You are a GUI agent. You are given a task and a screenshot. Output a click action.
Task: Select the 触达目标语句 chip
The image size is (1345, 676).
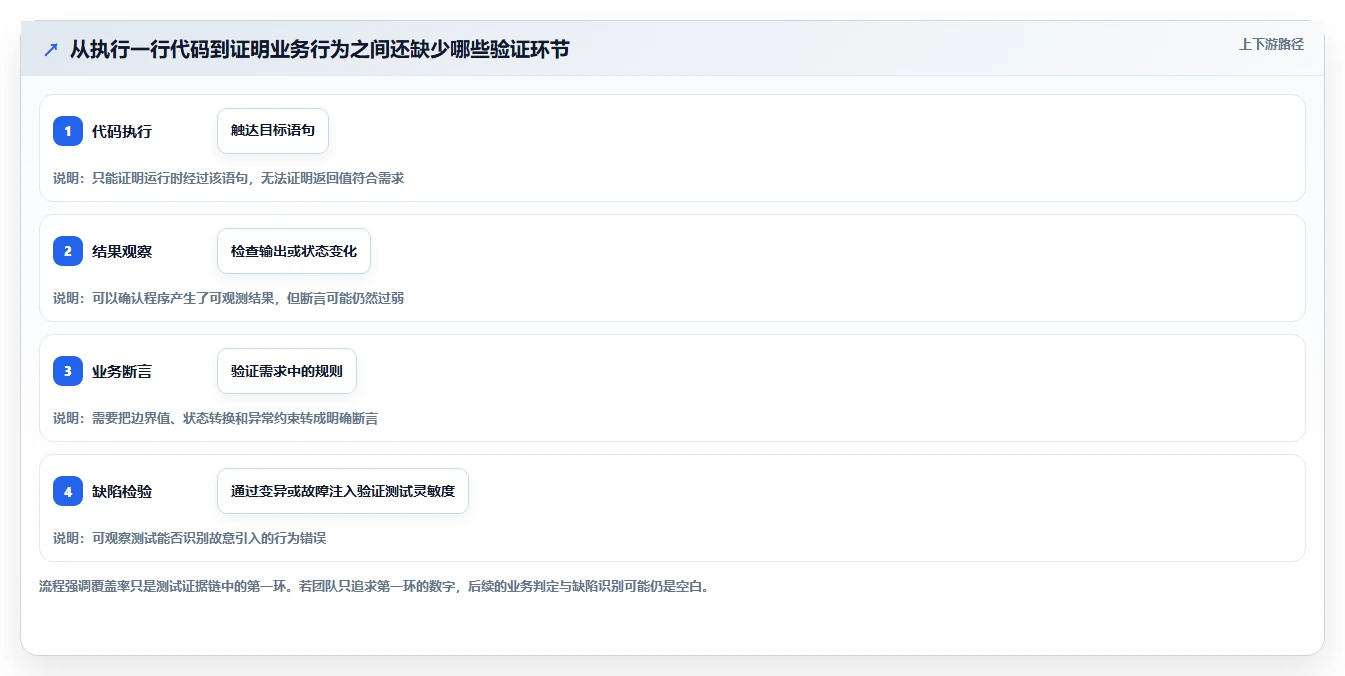tap(273, 131)
